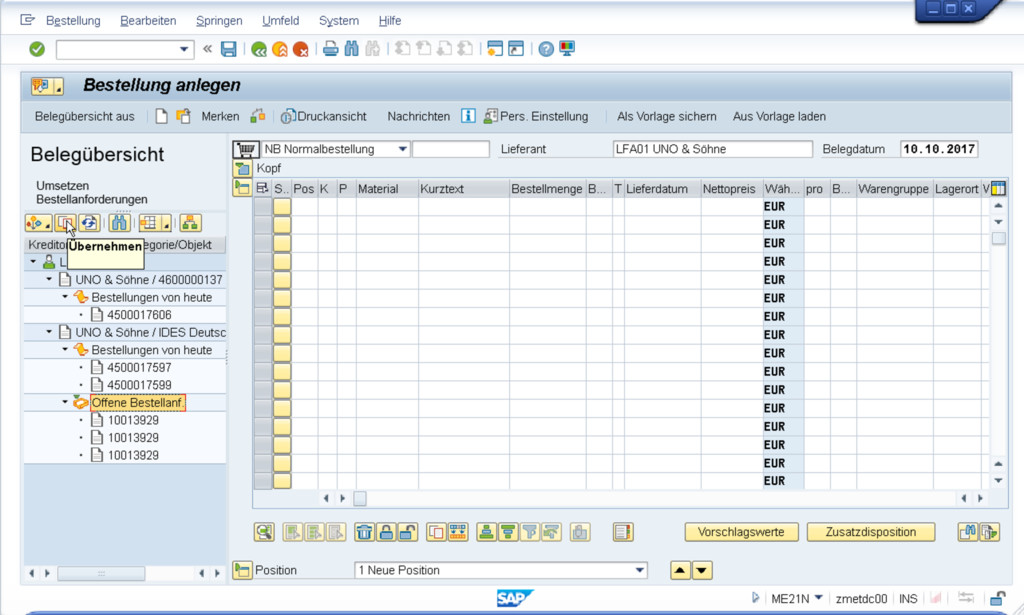Click the Vorschlagswerte button
The width and height of the screenshot is (1024, 615).
click(741, 532)
